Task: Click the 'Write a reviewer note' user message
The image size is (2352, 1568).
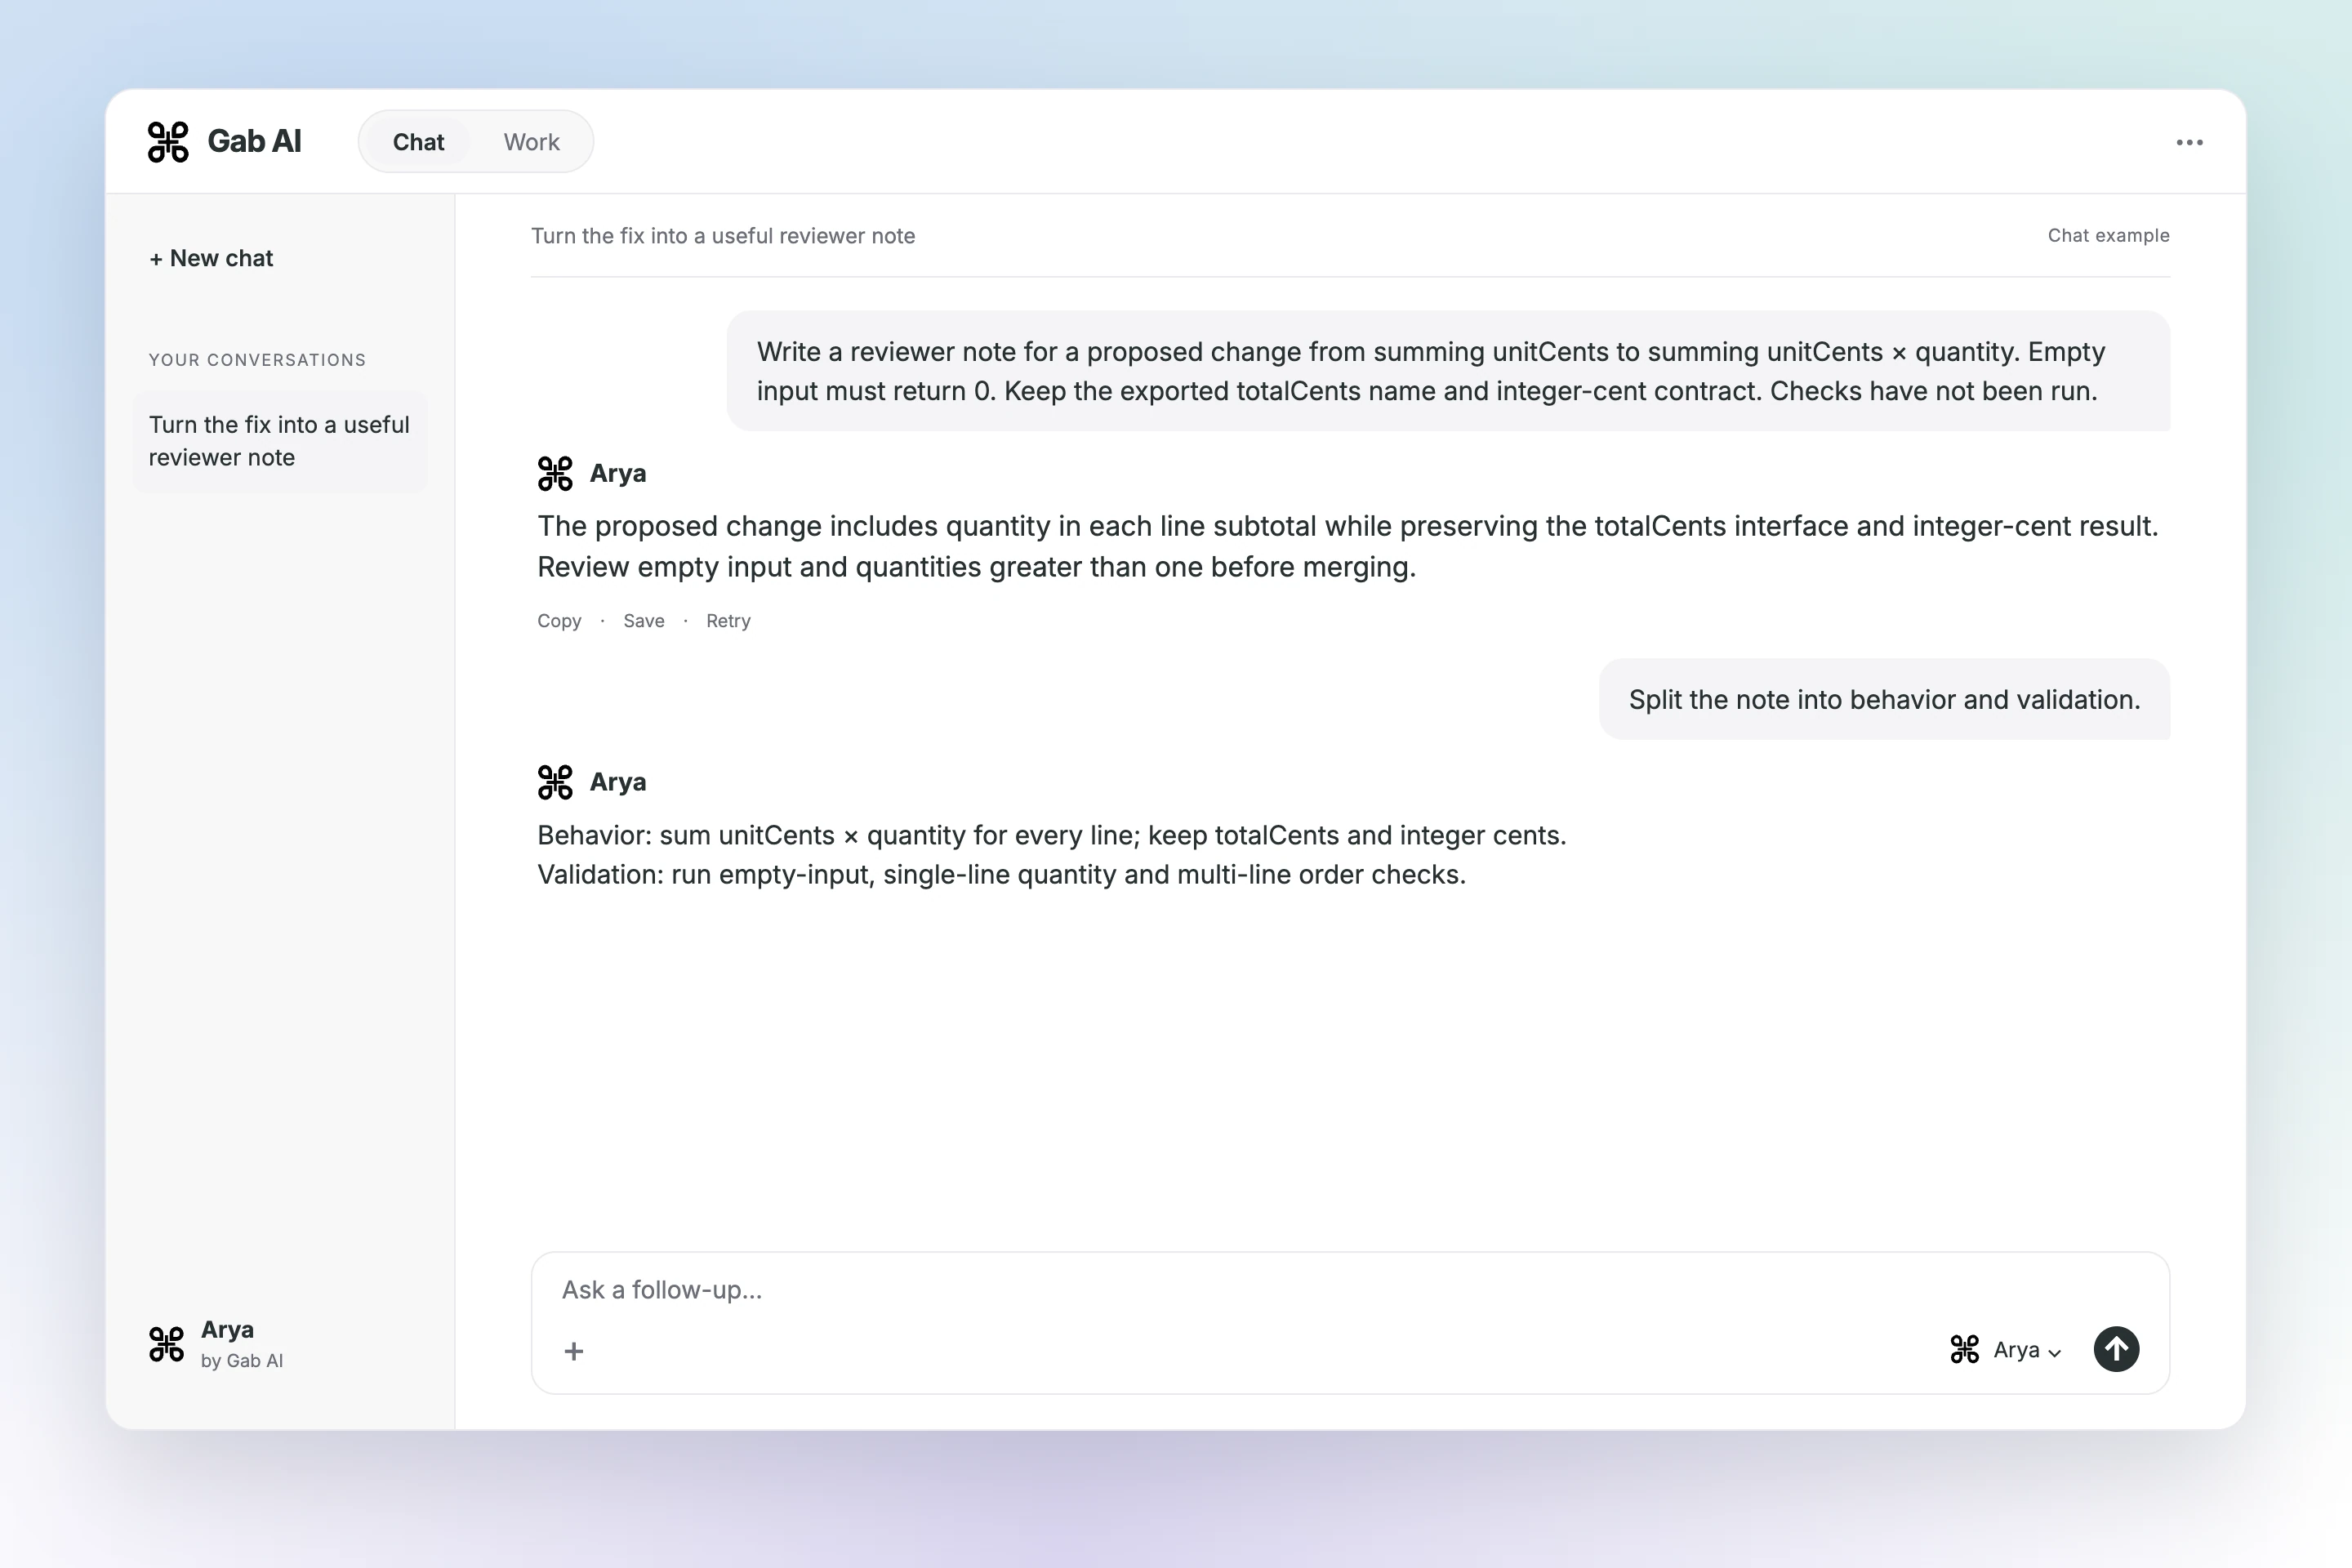Action: [1448, 371]
